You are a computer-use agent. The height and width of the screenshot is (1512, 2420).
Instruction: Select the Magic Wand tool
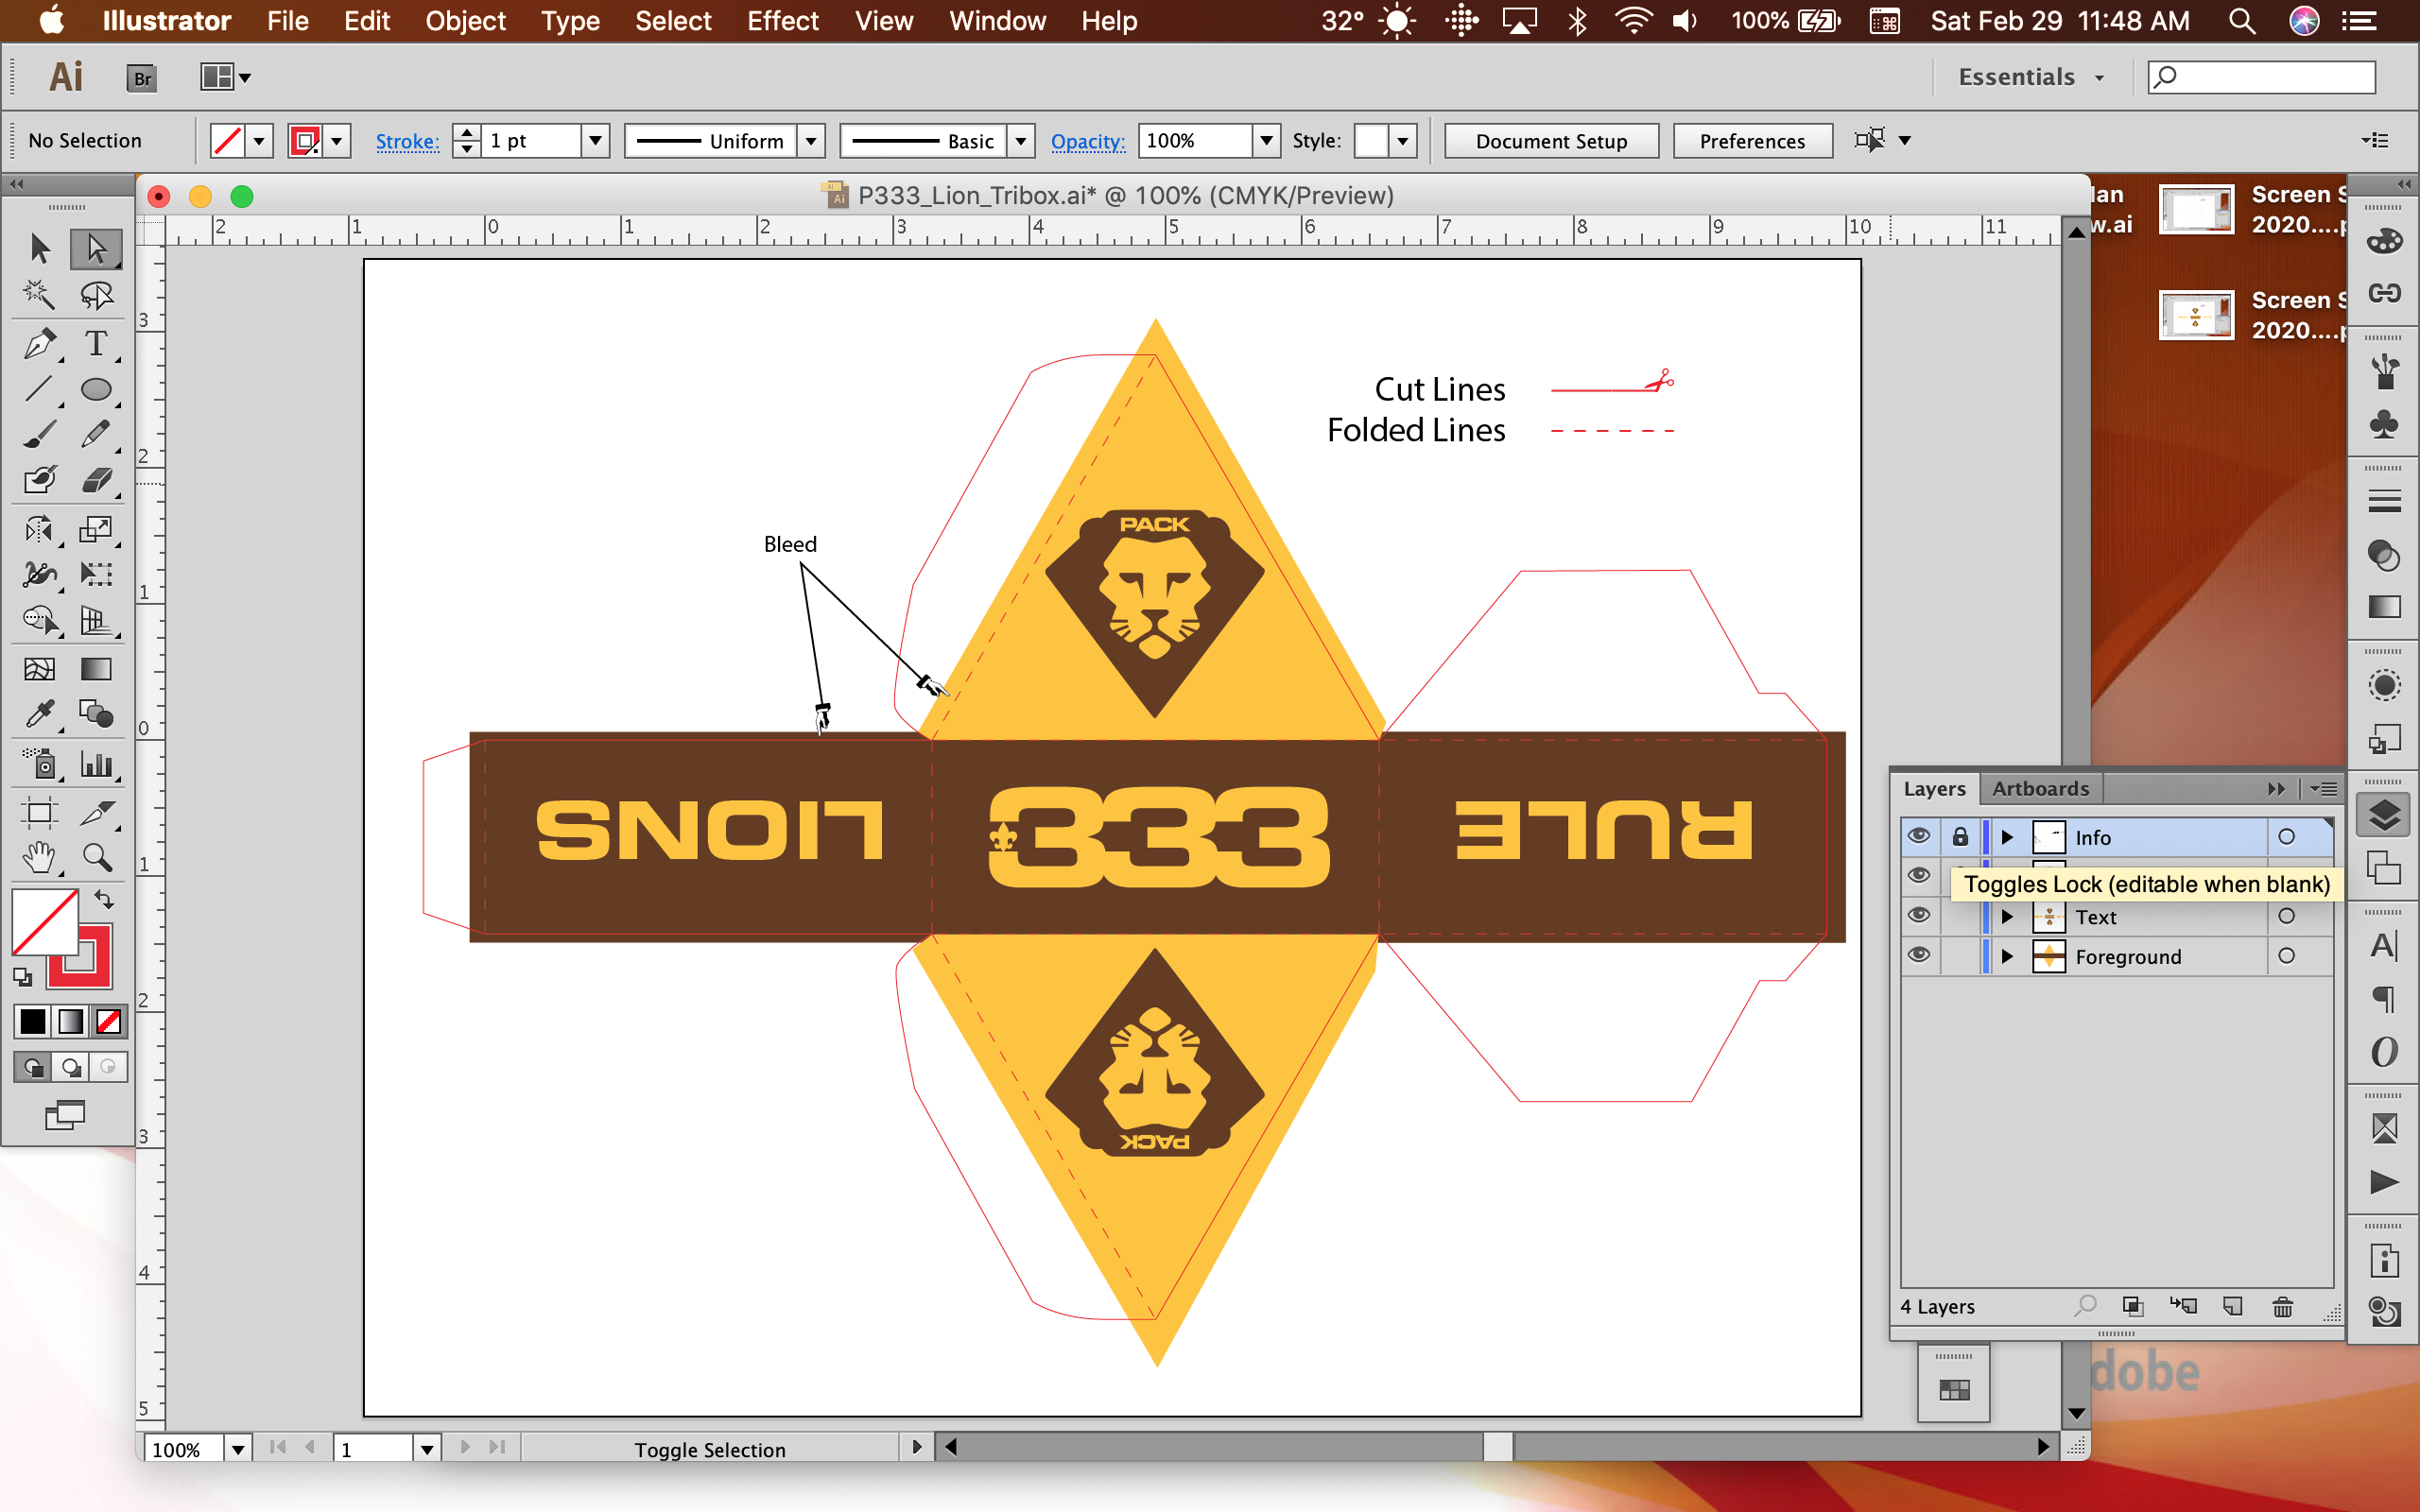tap(40, 295)
